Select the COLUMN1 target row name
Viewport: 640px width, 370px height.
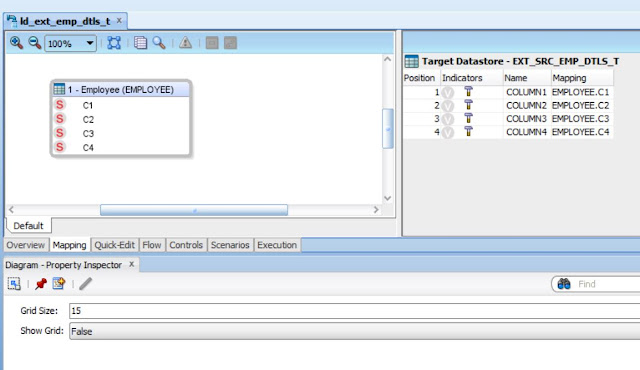click(x=526, y=92)
